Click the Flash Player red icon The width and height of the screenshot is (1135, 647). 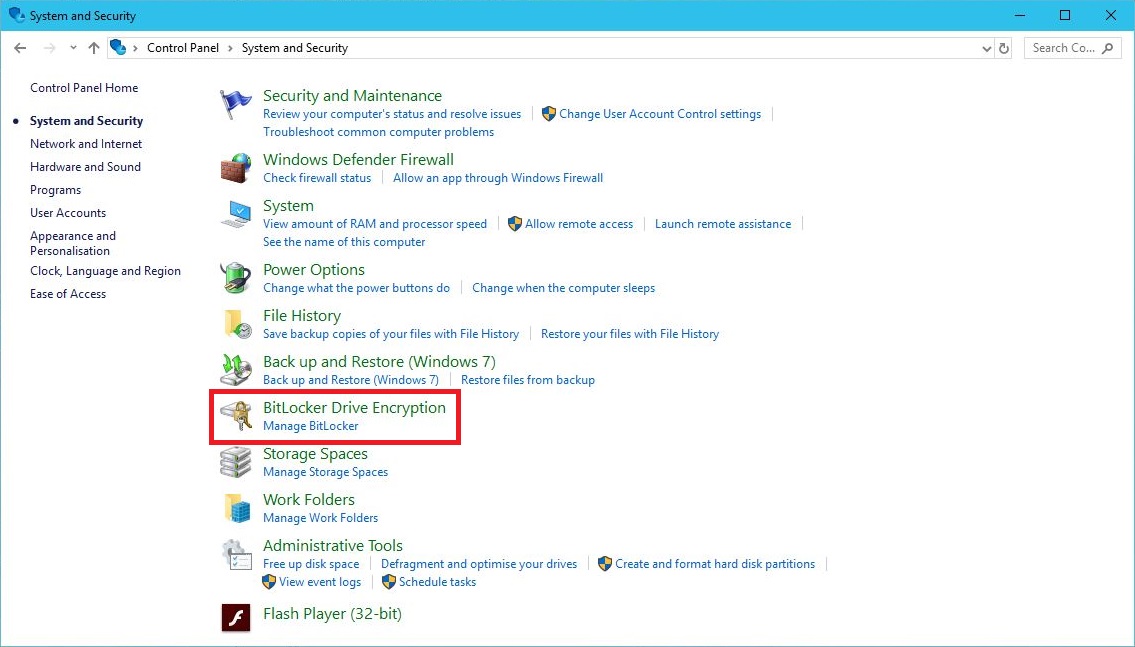(236, 617)
